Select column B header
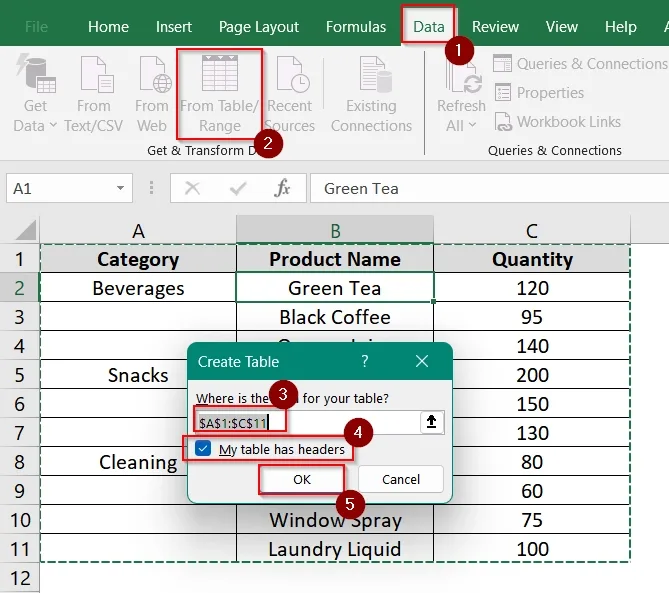Screen dimensions: 669x593 pos(335,230)
